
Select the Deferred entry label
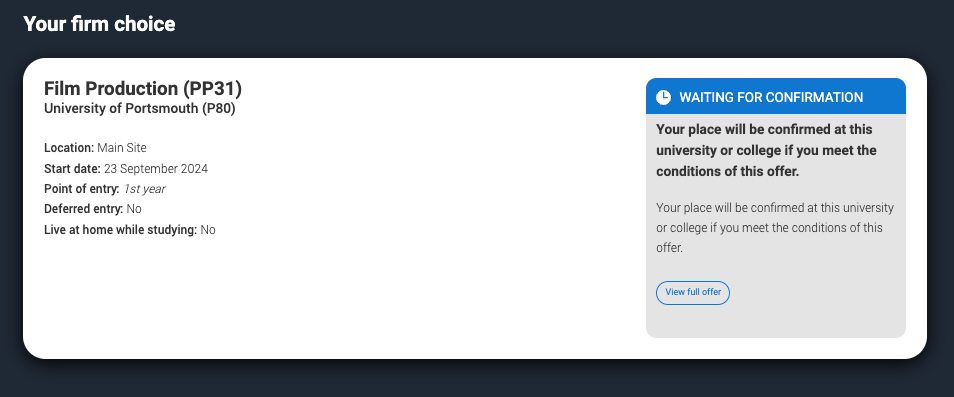(x=83, y=209)
